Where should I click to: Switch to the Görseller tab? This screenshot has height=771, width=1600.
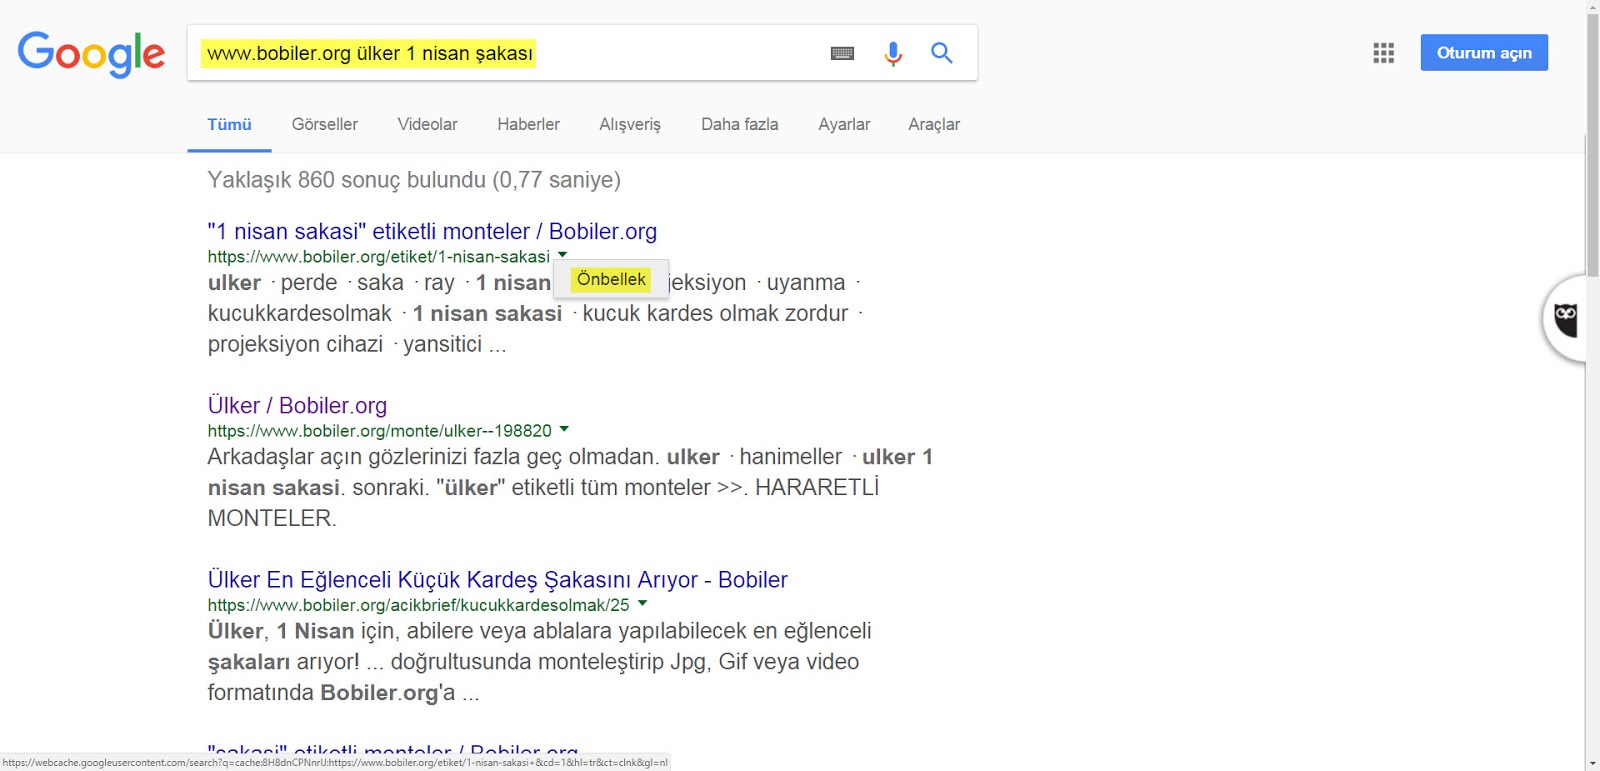(324, 125)
